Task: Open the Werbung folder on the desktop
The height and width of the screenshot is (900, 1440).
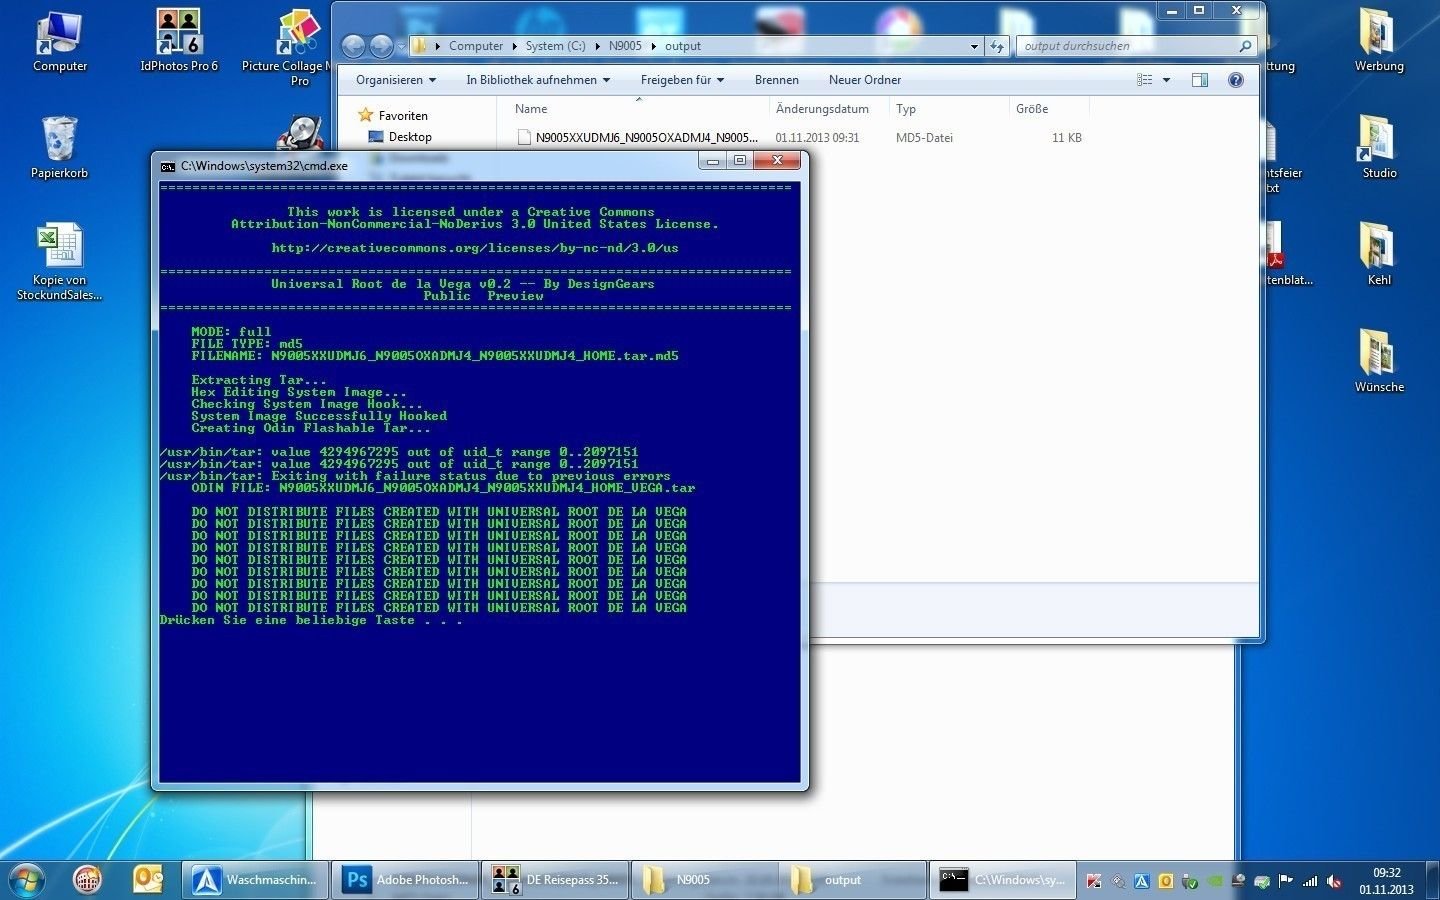Action: (1379, 42)
